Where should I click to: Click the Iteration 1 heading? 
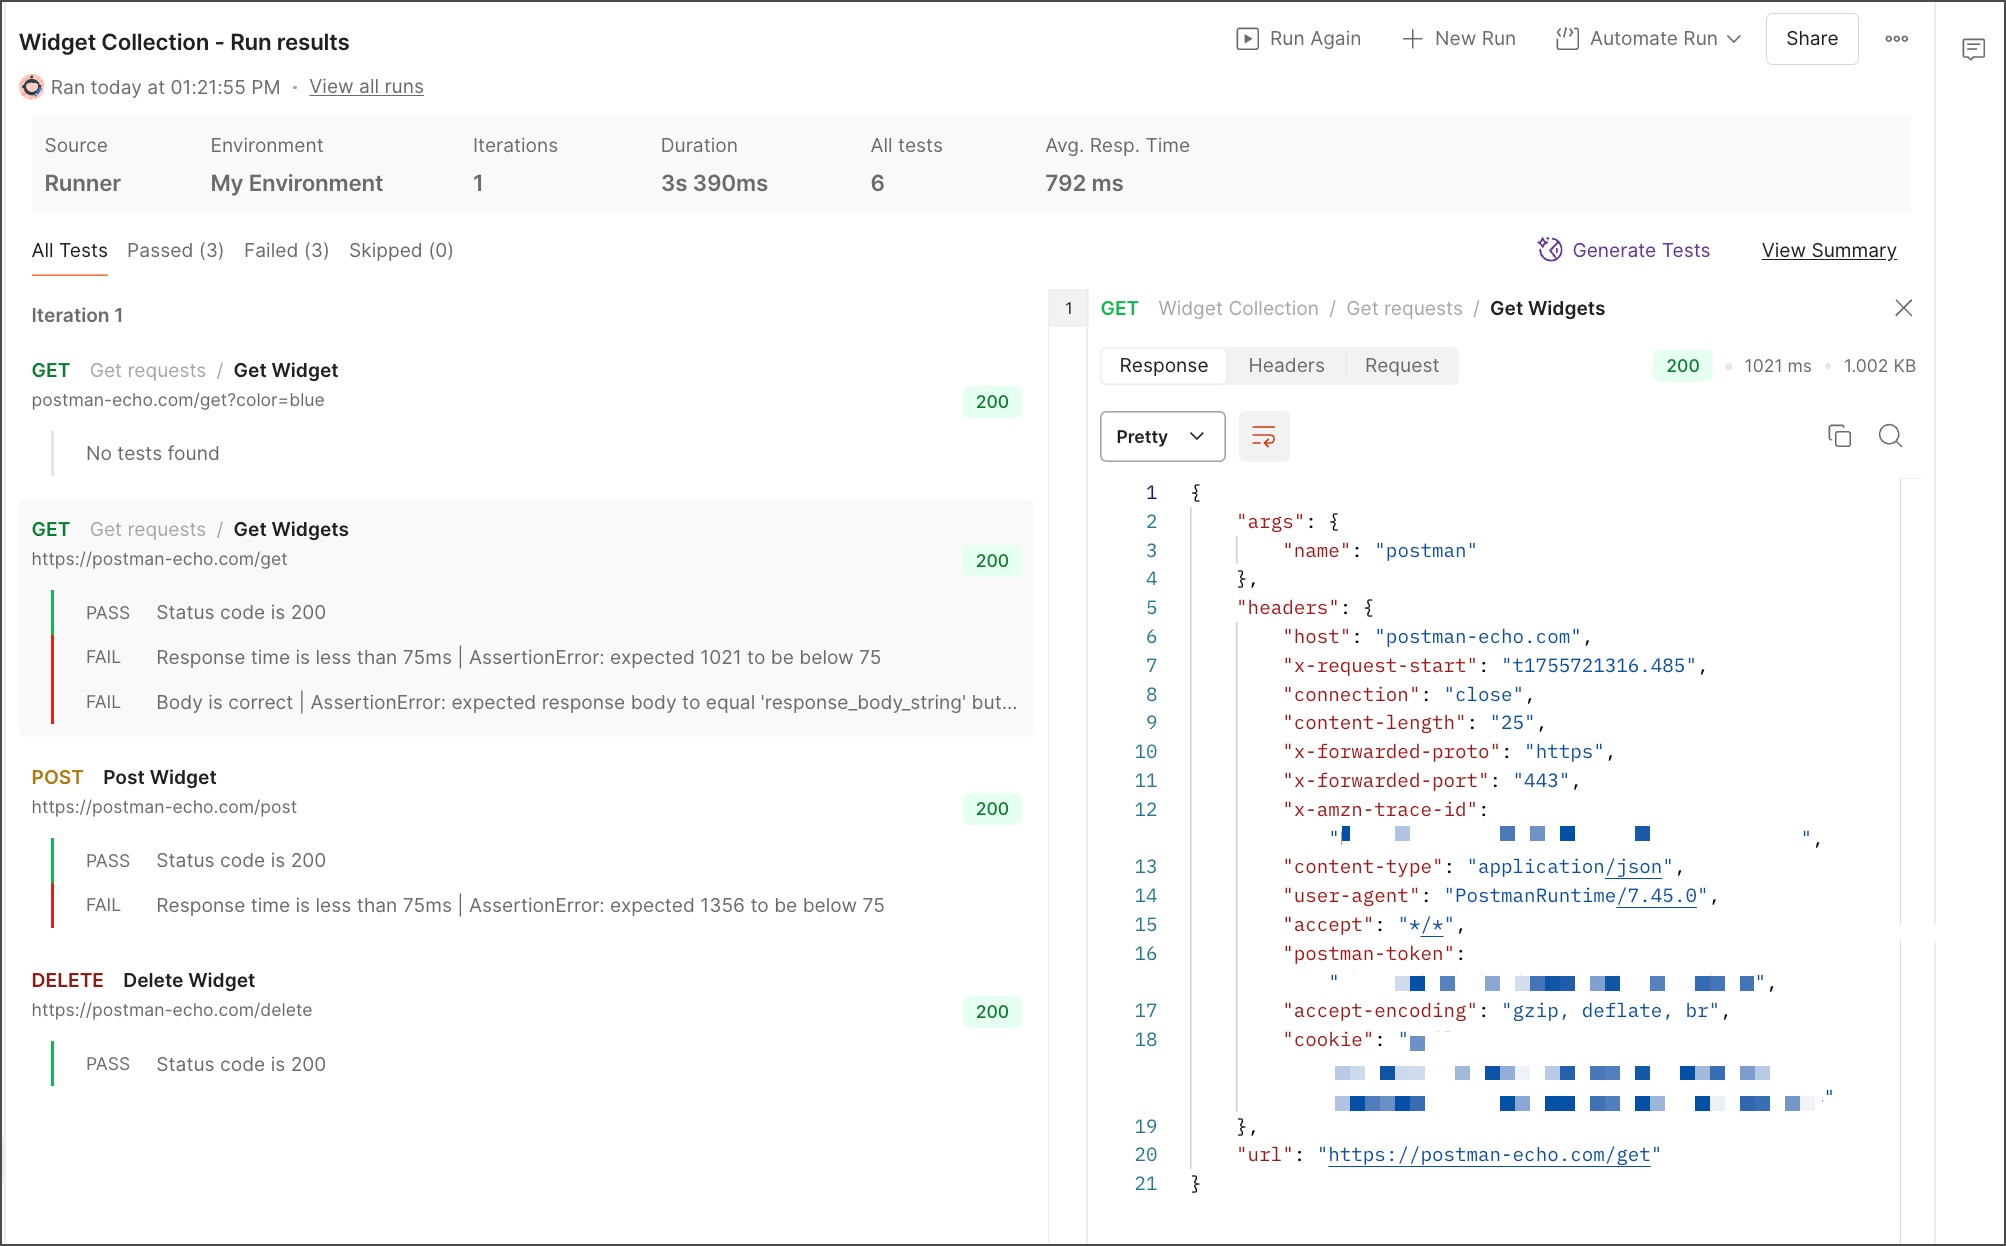tap(77, 315)
